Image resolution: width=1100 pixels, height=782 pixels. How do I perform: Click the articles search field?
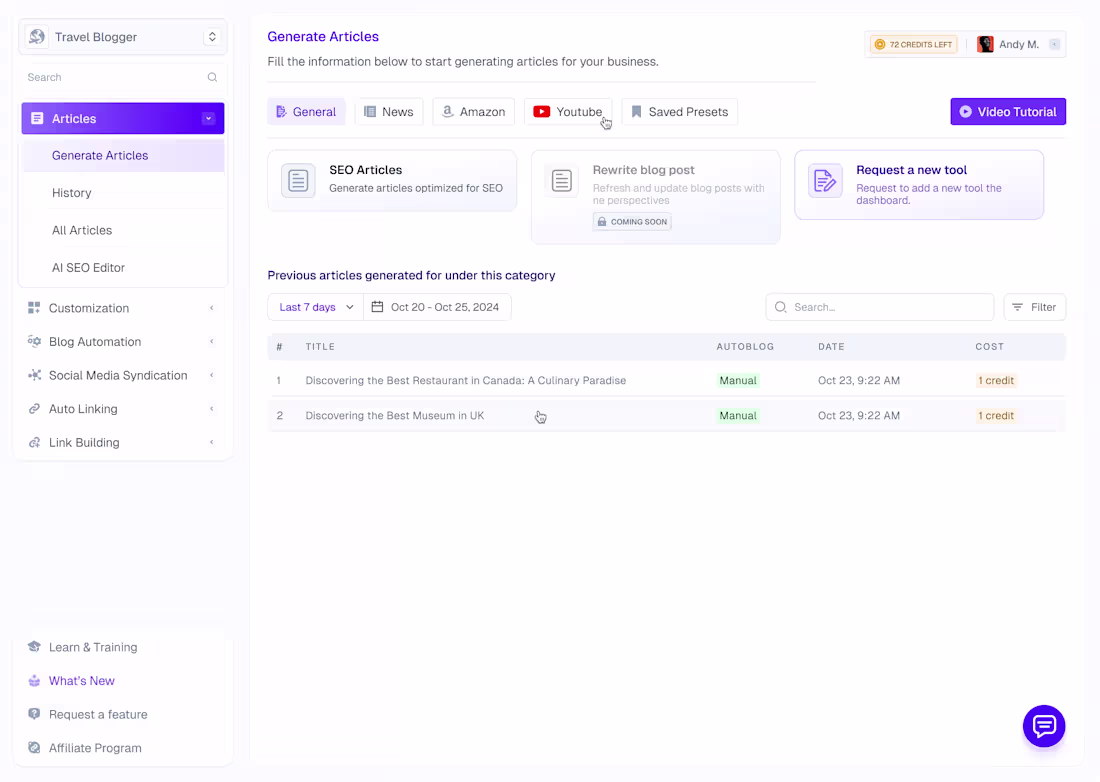pyautogui.click(x=880, y=307)
